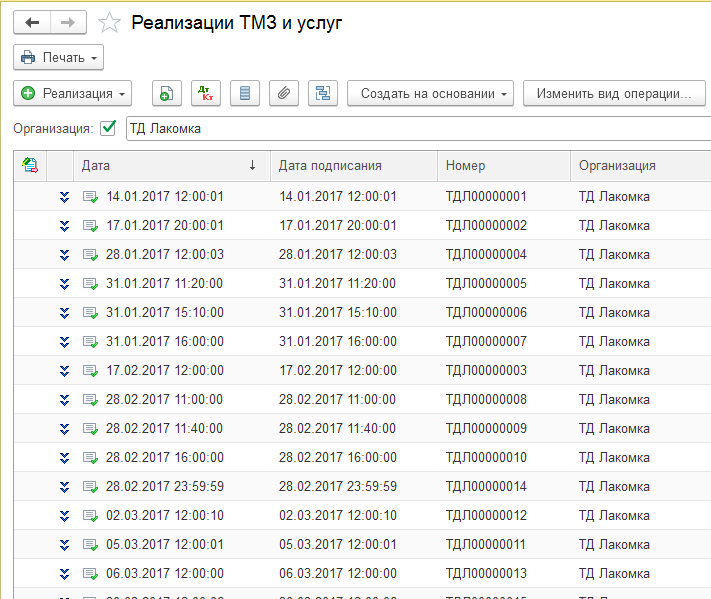Screen dimensions: 711x599
Task: Select the row with number ТДЛ00000001
Action: pyautogui.click(x=486, y=197)
